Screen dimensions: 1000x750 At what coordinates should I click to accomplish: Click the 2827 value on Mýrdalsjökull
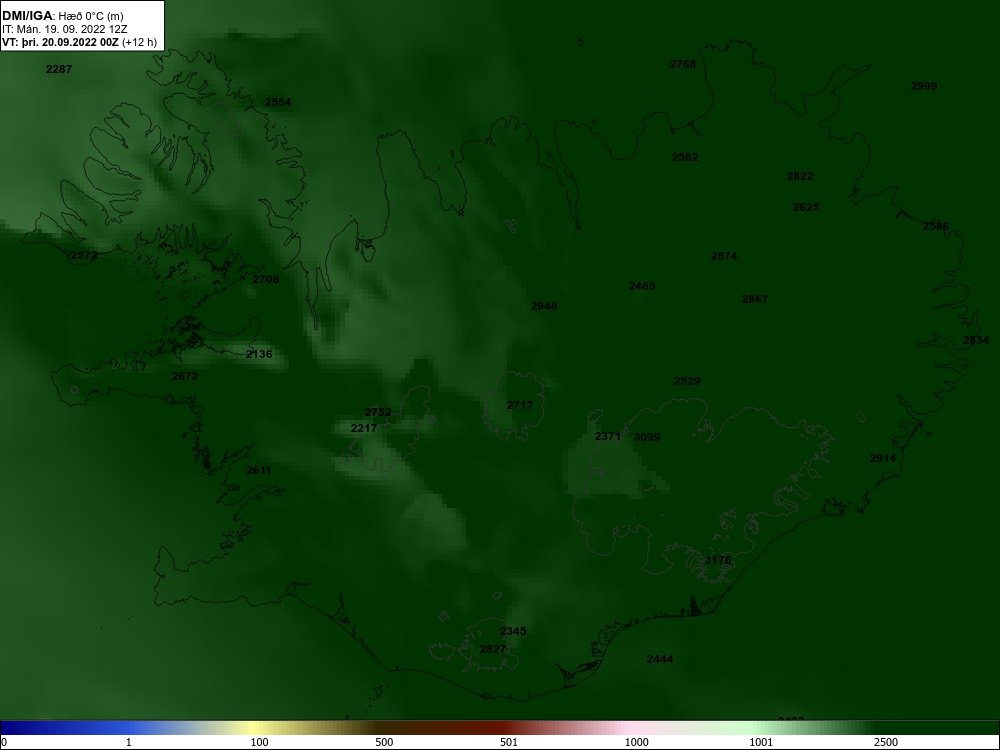coord(492,649)
